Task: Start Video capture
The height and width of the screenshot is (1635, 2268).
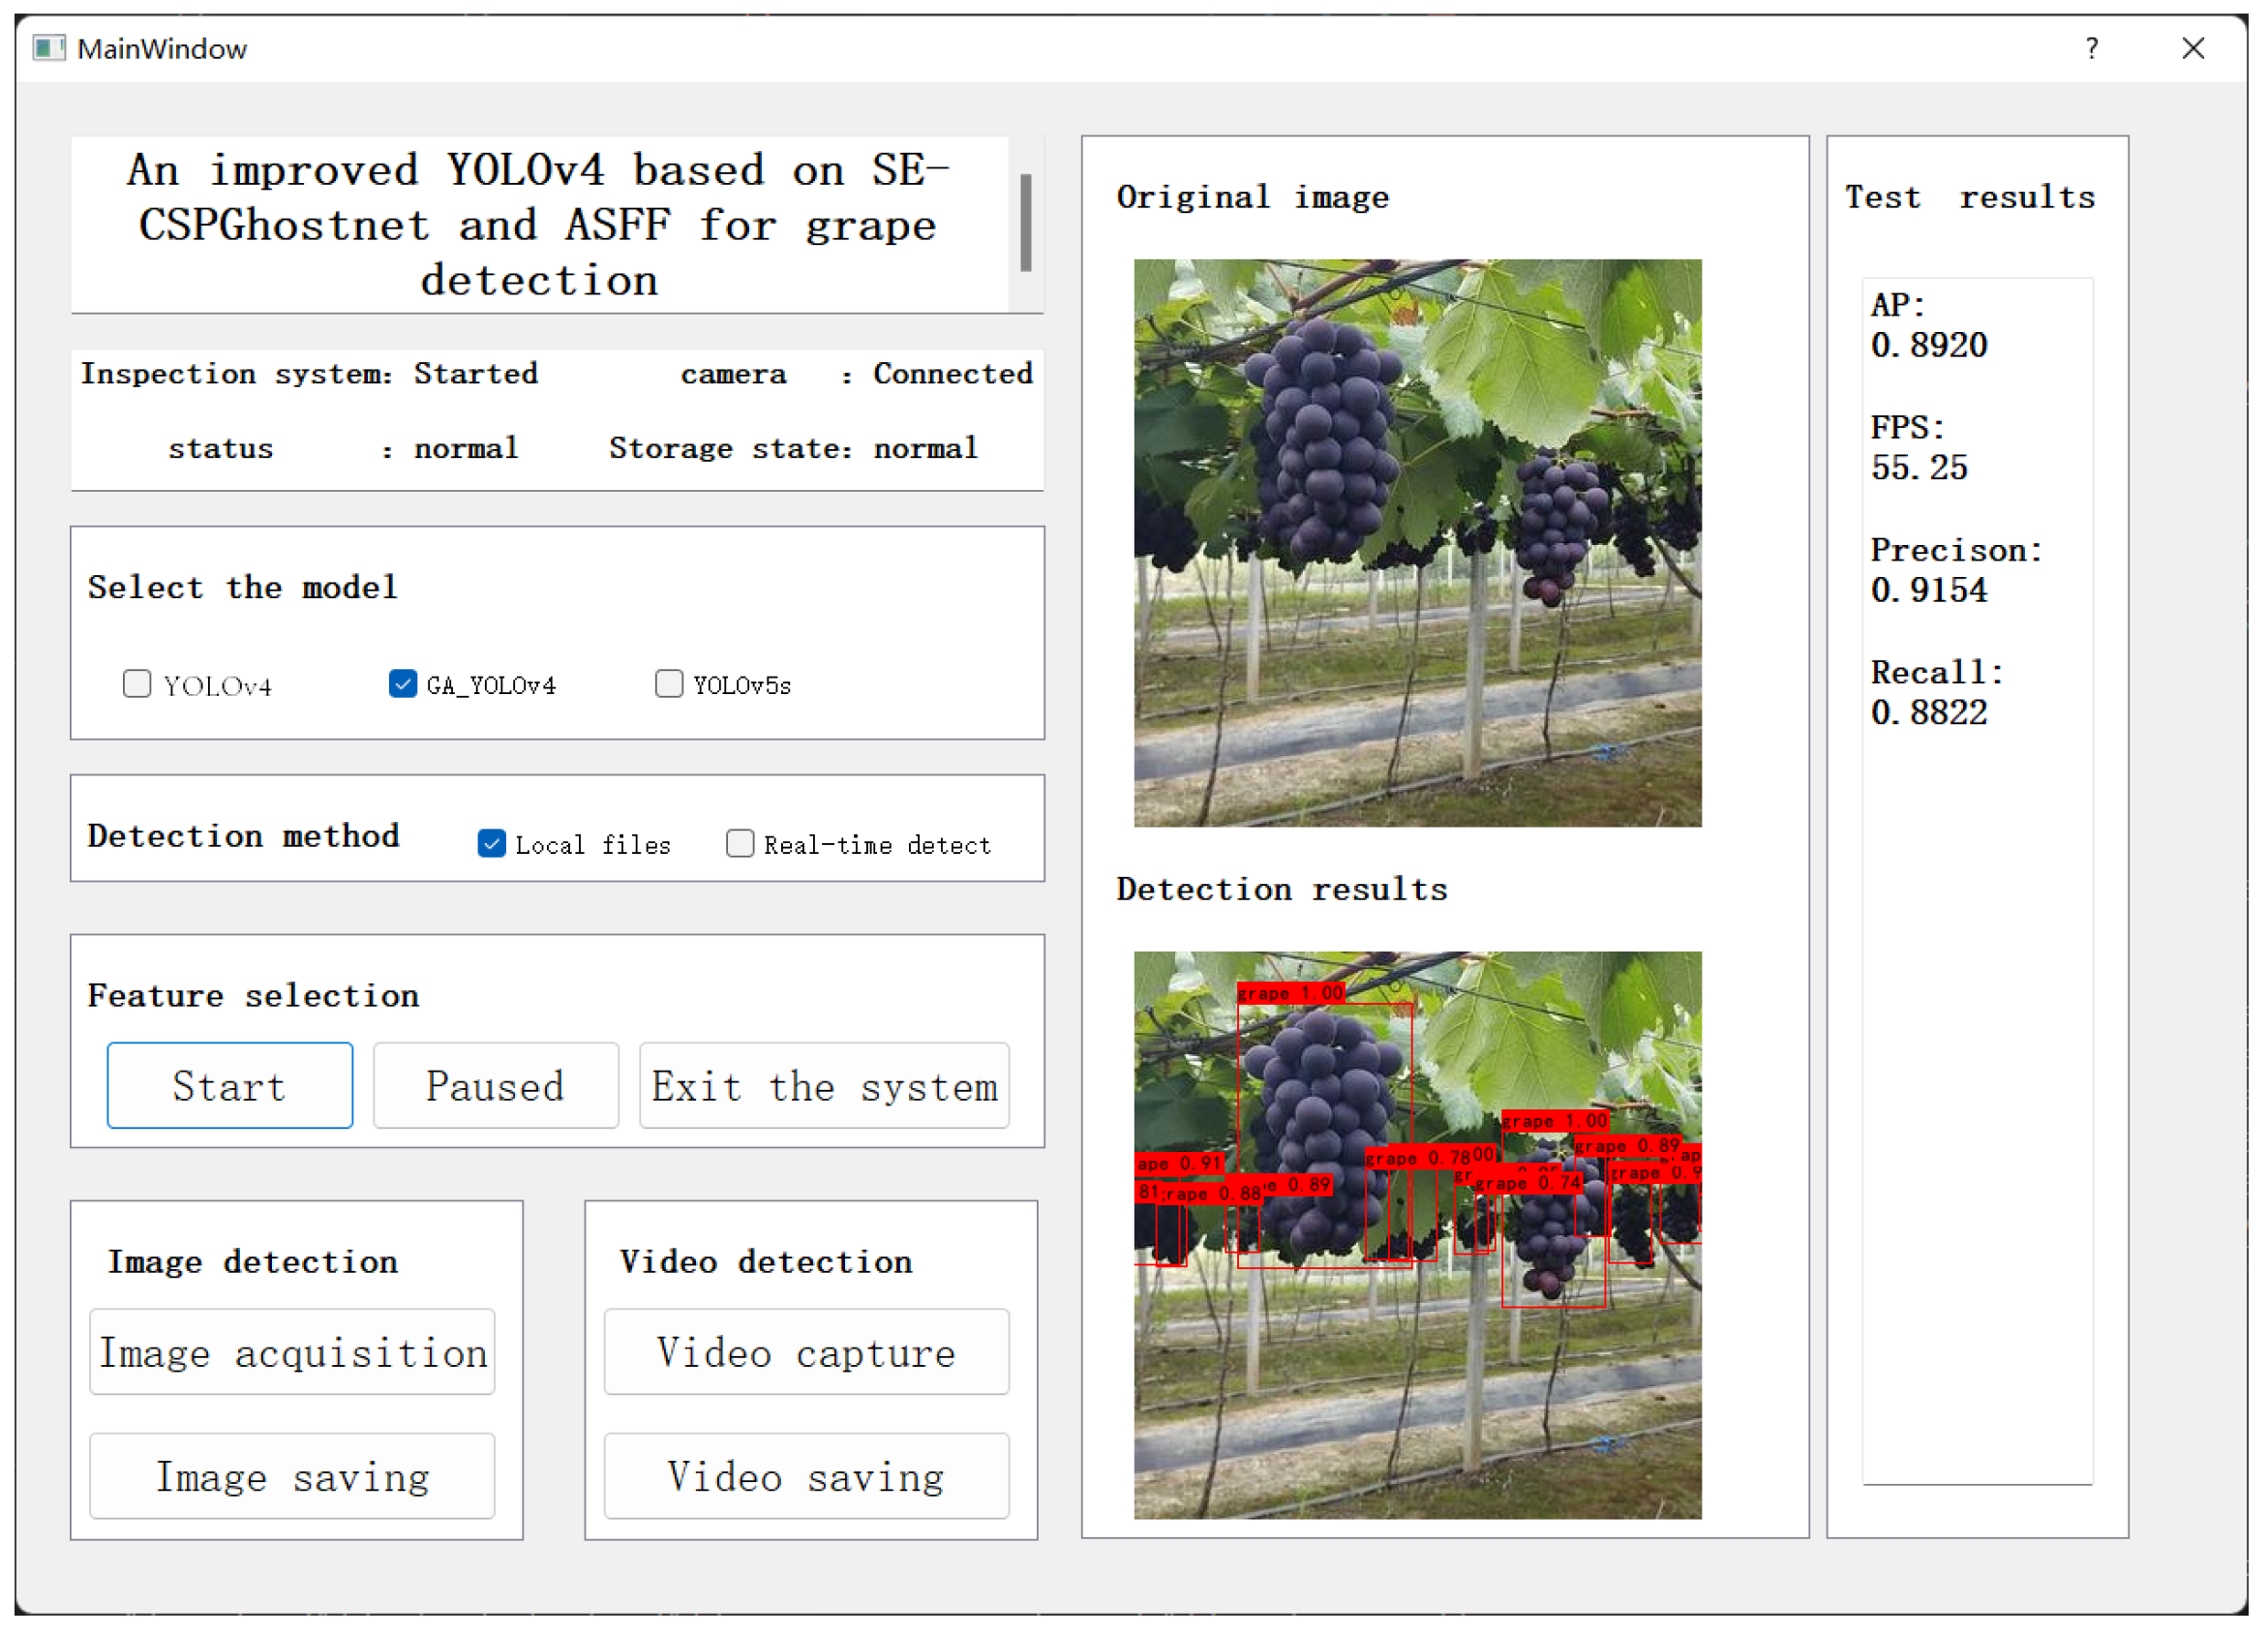Action: [806, 1352]
